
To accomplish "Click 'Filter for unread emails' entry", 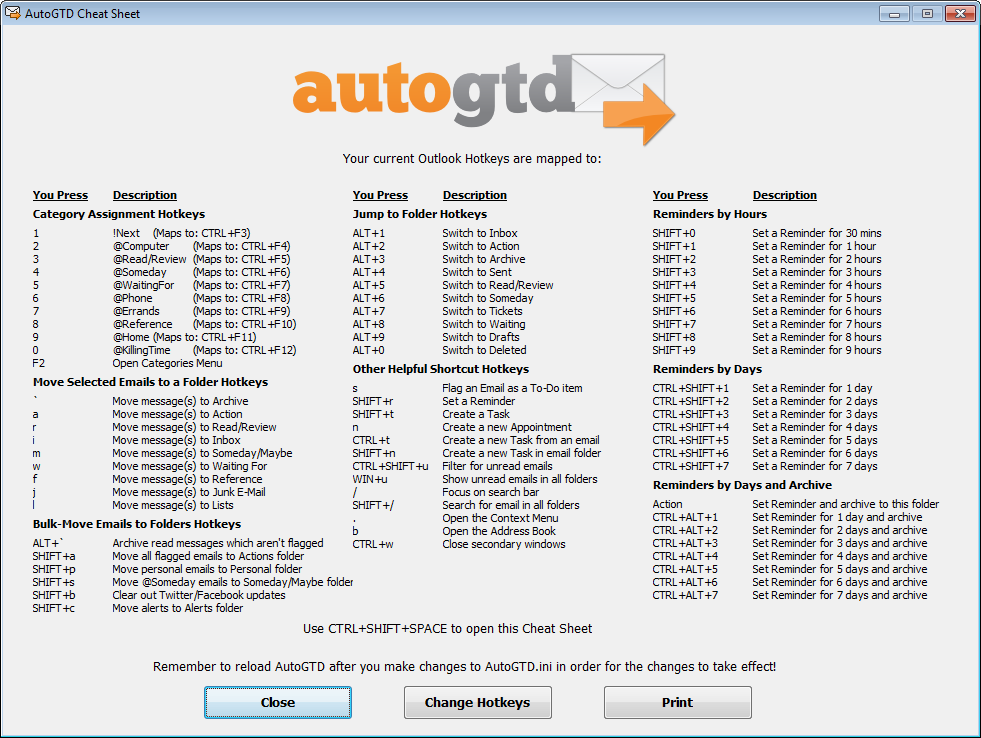I will [497, 466].
